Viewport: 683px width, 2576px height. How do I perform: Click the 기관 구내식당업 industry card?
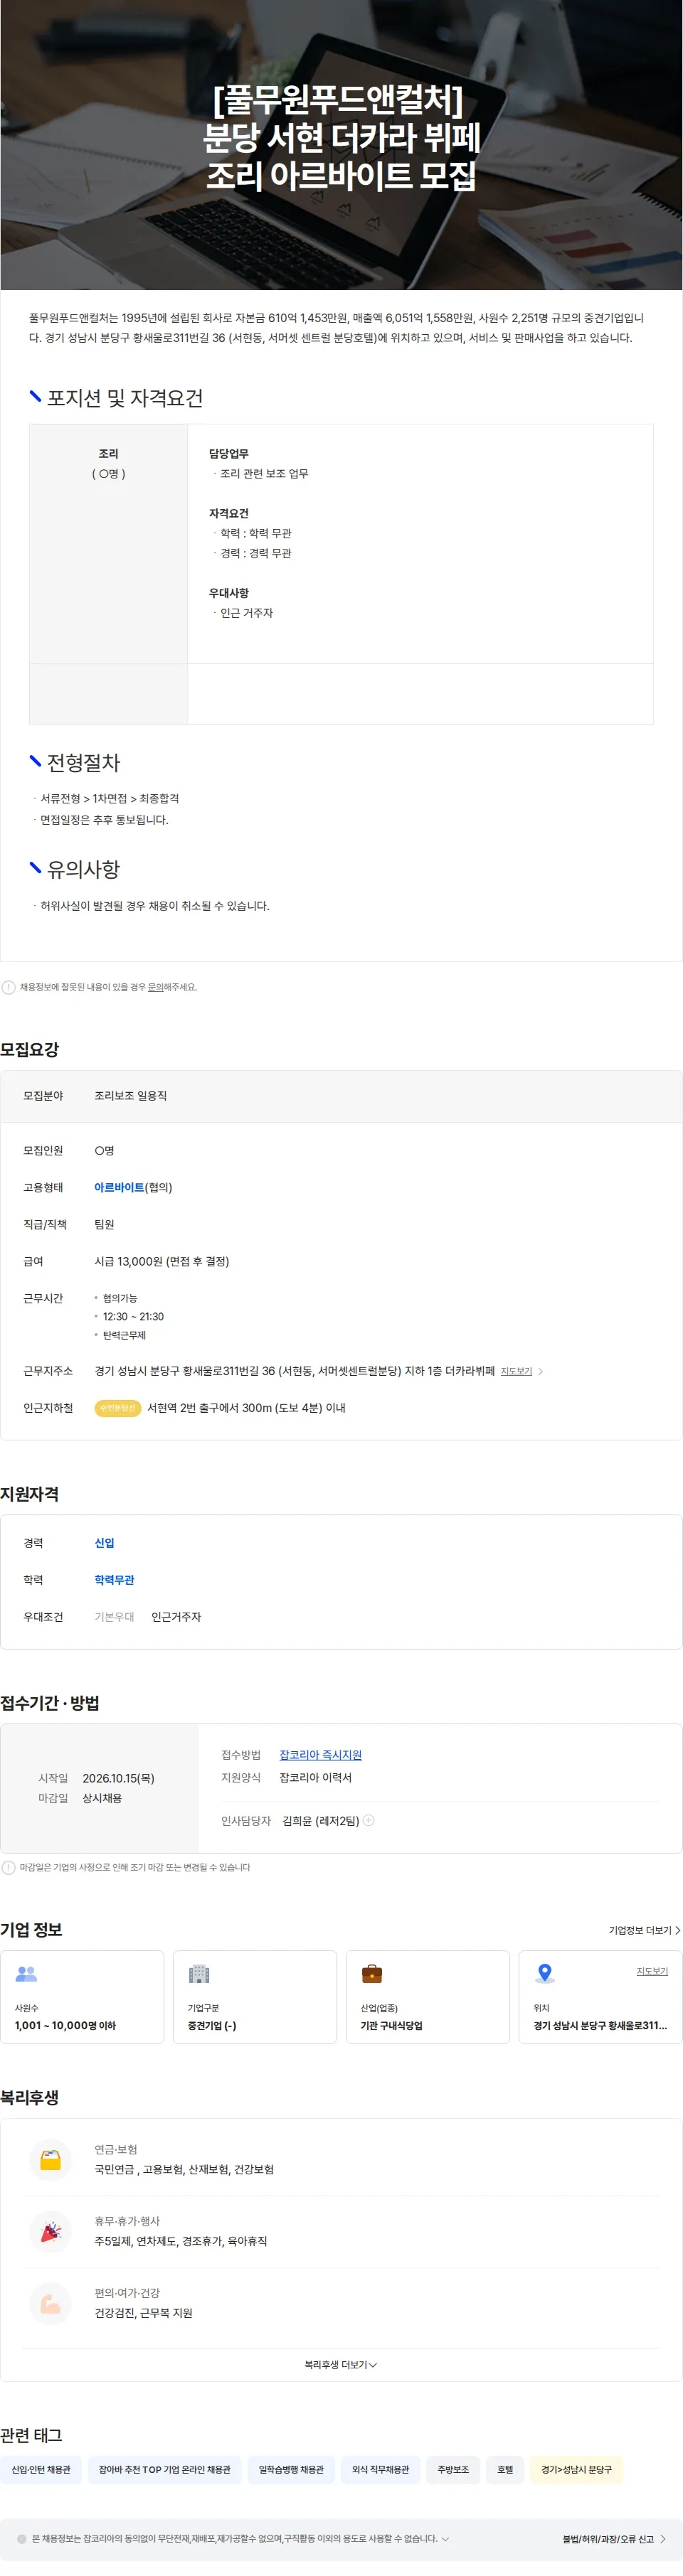428,1997
